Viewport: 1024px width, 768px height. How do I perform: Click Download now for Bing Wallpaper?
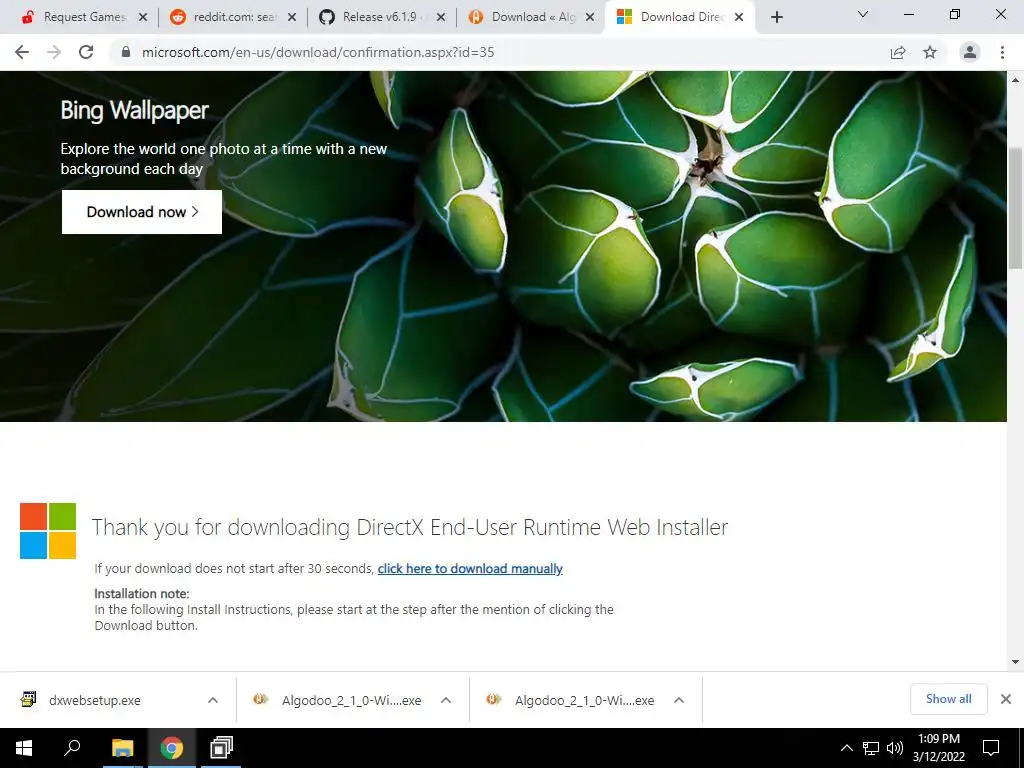pyautogui.click(x=142, y=212)
